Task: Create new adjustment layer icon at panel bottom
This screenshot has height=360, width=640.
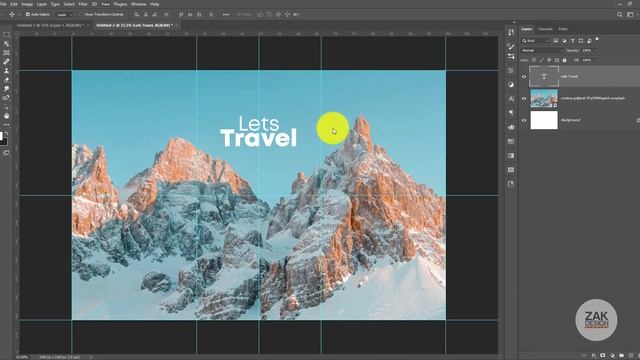Action: tap(612, 356)
